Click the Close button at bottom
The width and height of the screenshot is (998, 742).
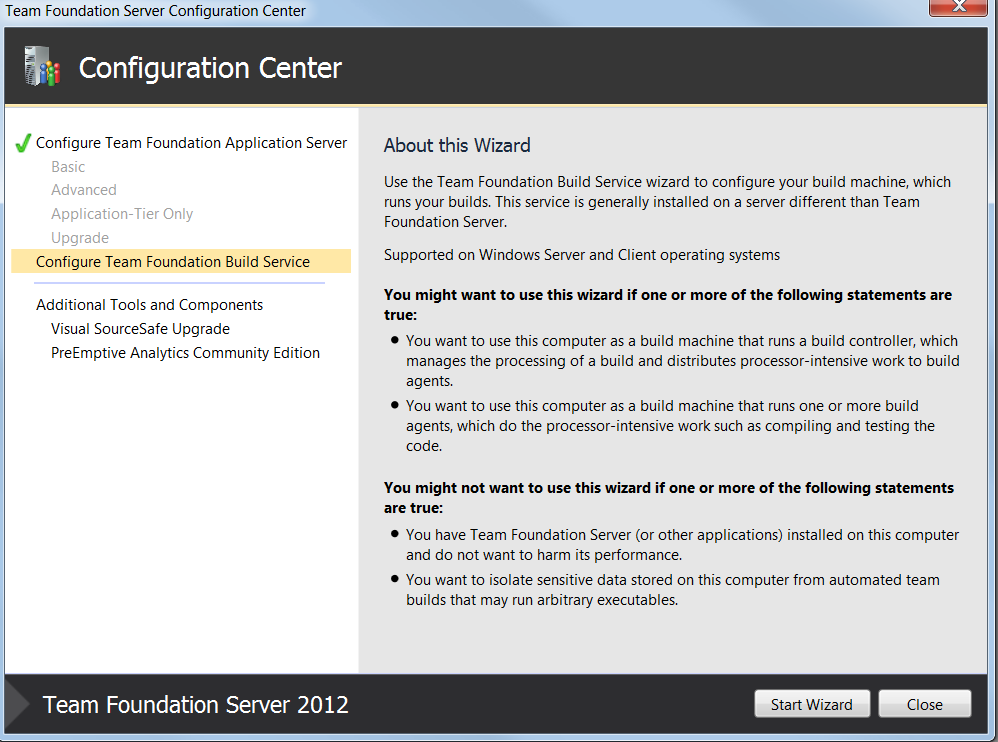pyautogui.click(x=925, y=704)
